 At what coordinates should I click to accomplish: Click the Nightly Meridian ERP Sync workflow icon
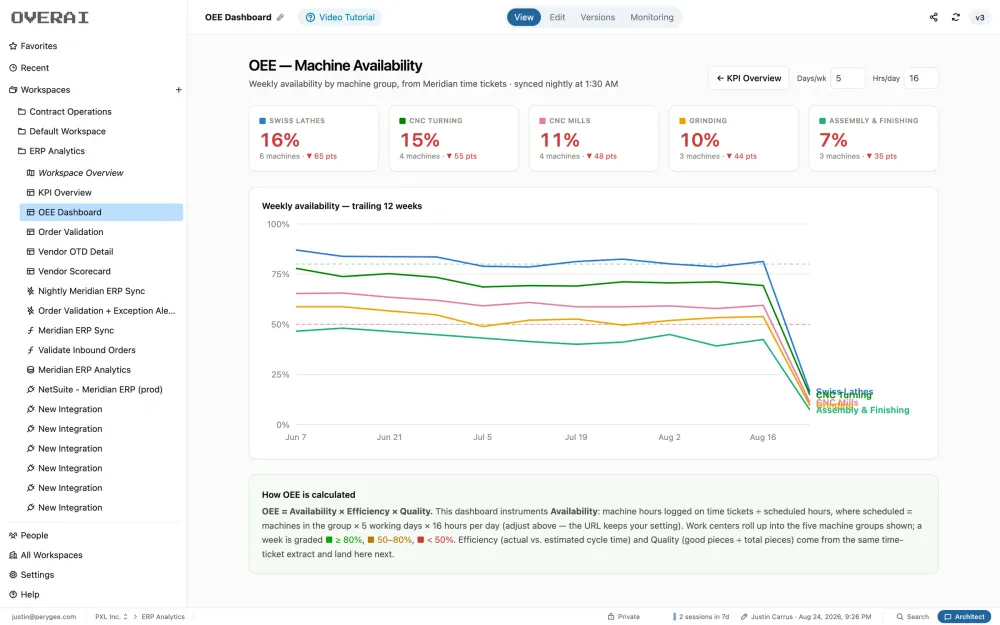[x=30, y=291]
